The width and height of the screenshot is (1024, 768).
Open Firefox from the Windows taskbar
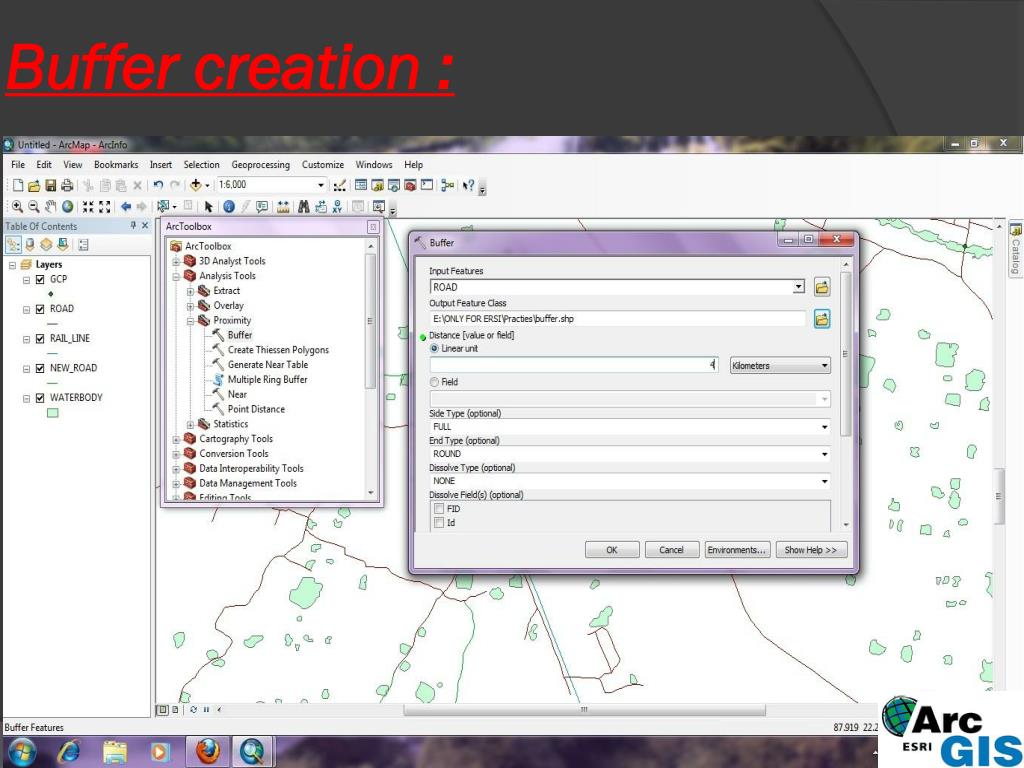208,752
